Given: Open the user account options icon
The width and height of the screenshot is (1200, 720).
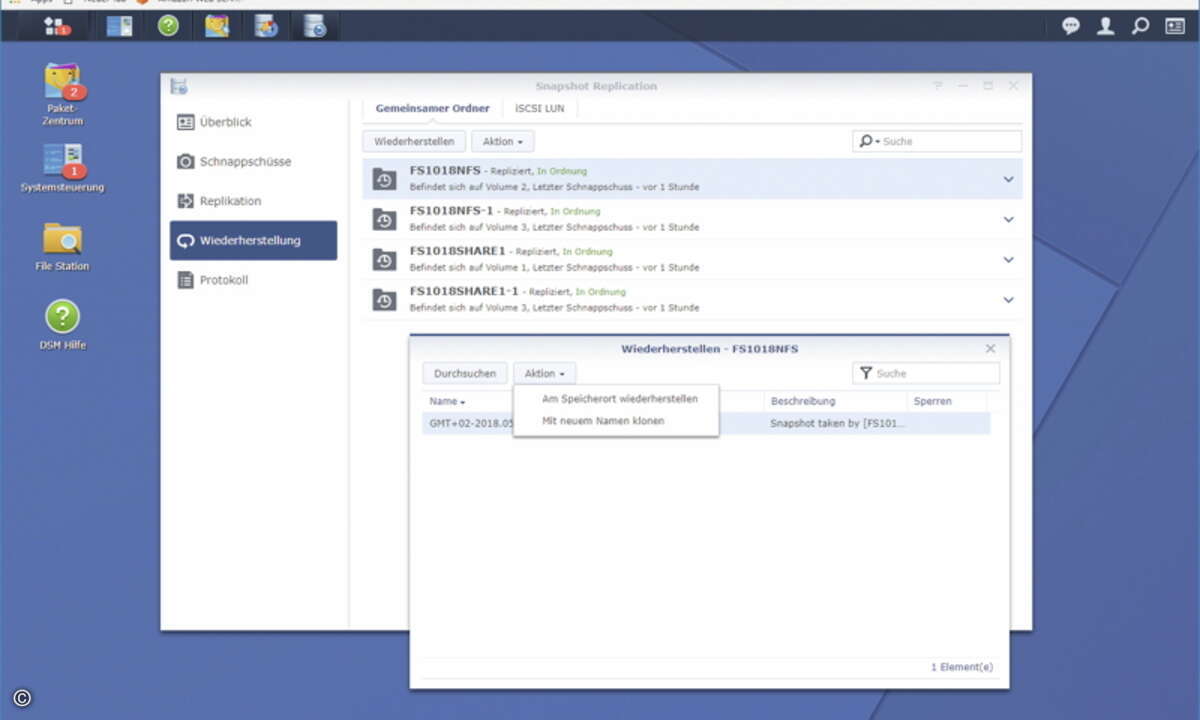Looking at the screenshot, I should (1105, 27).
